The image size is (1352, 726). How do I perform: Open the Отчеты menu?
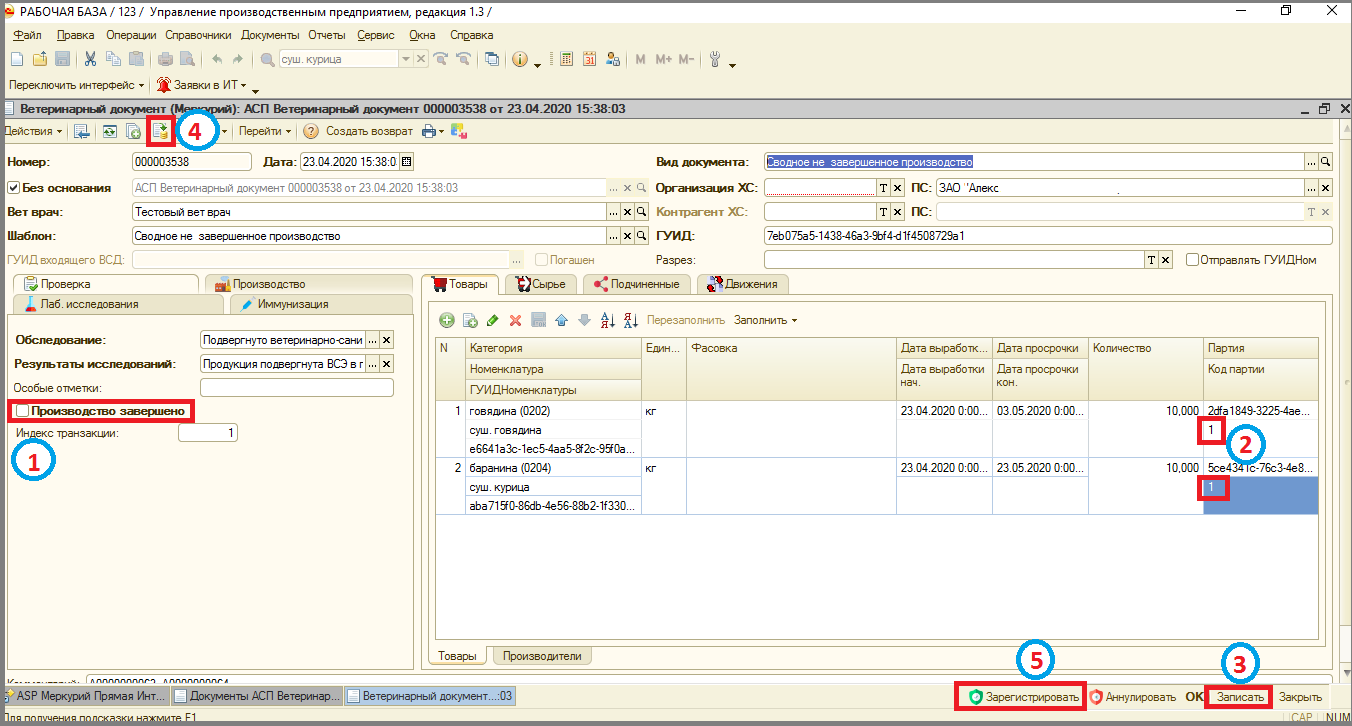(327, 35)
